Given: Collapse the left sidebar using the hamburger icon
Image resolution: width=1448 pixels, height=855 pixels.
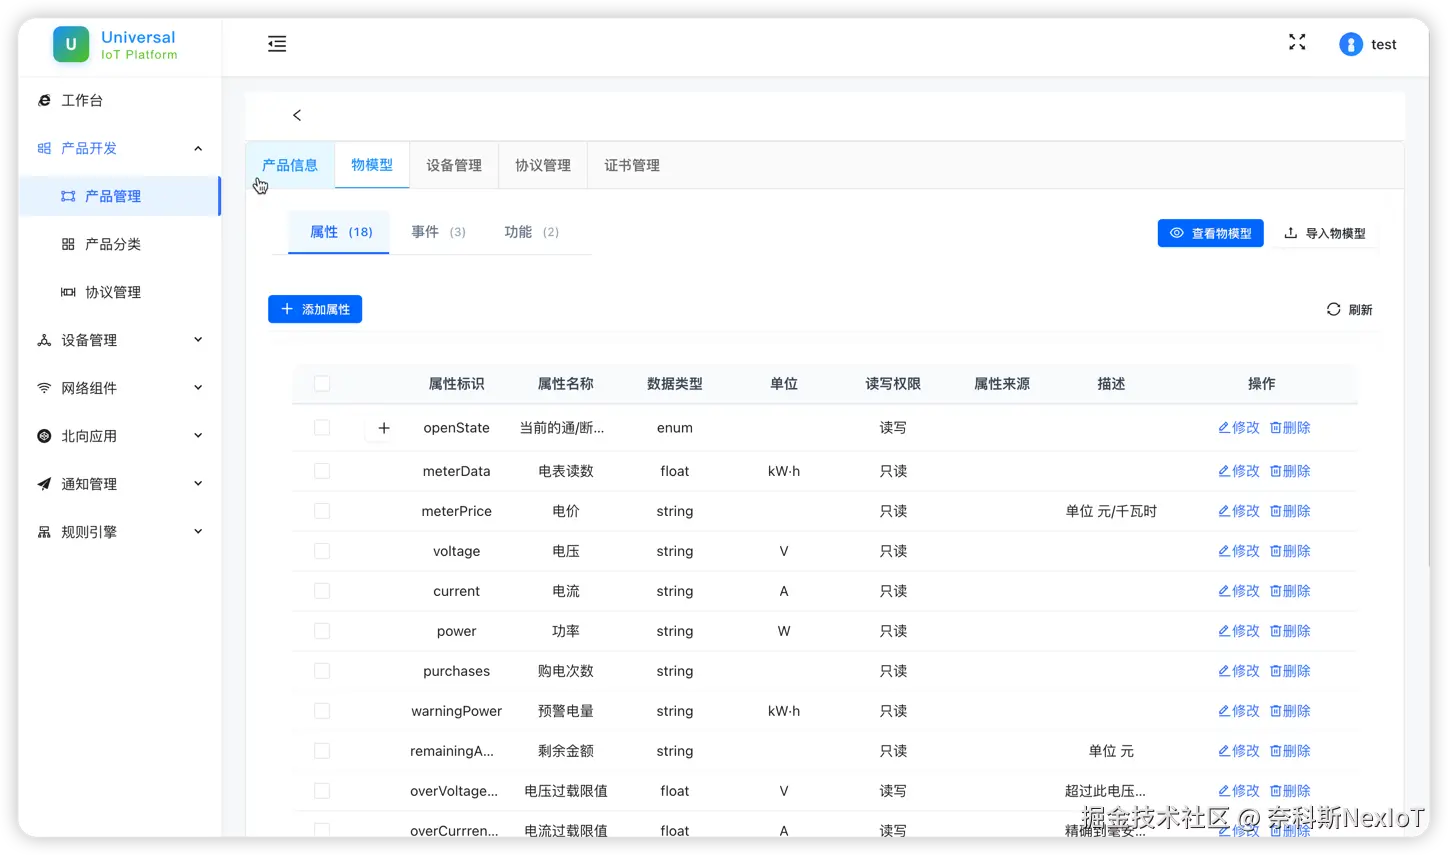Looking at the screenshot, I should point(276,44).
